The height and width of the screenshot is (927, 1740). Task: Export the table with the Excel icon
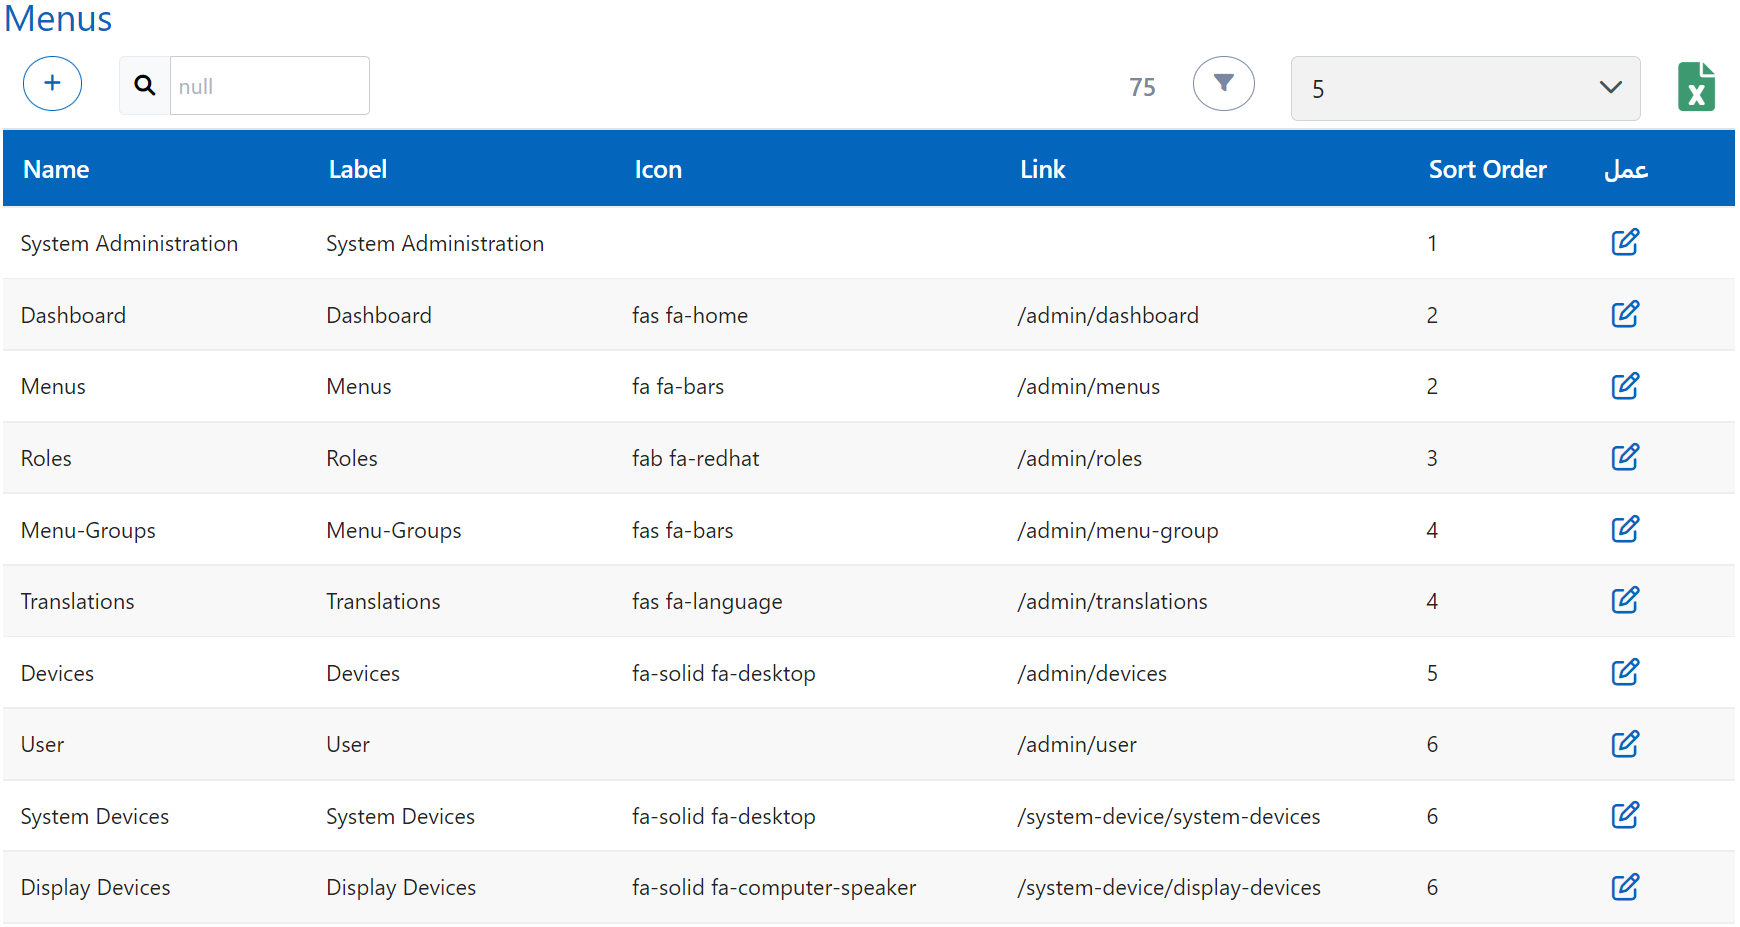[1696, 87]
